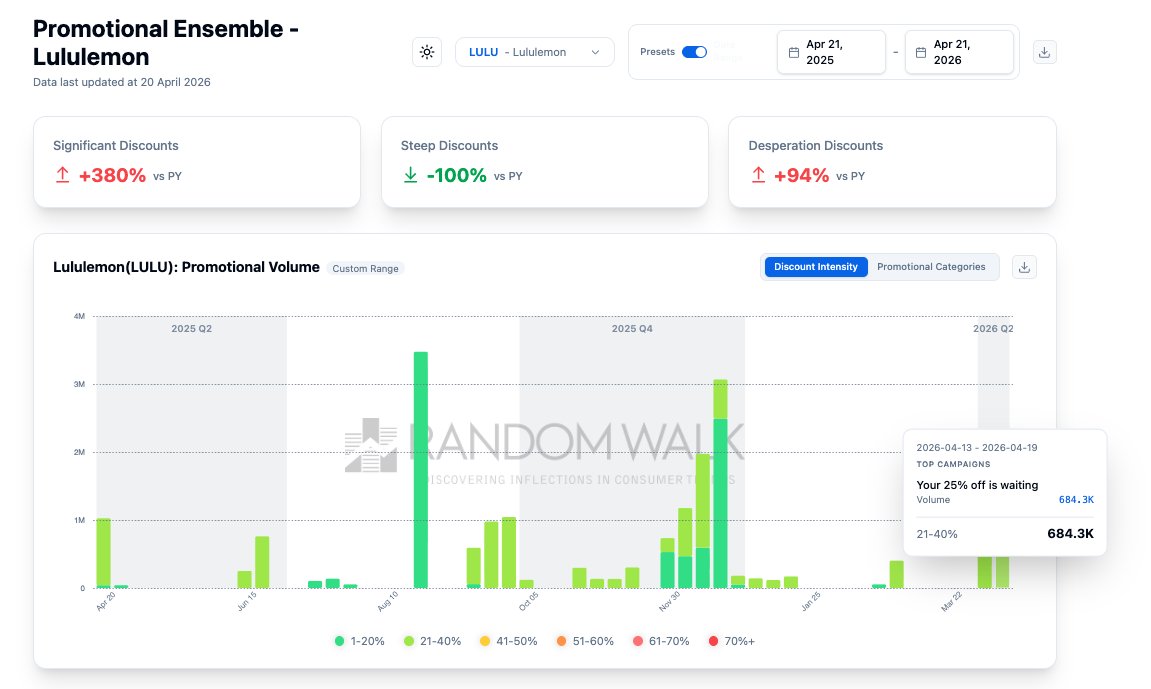Screen dimensions: 1151x689
Task: Toggle the light mode sun icon
Action: (426, 52)
